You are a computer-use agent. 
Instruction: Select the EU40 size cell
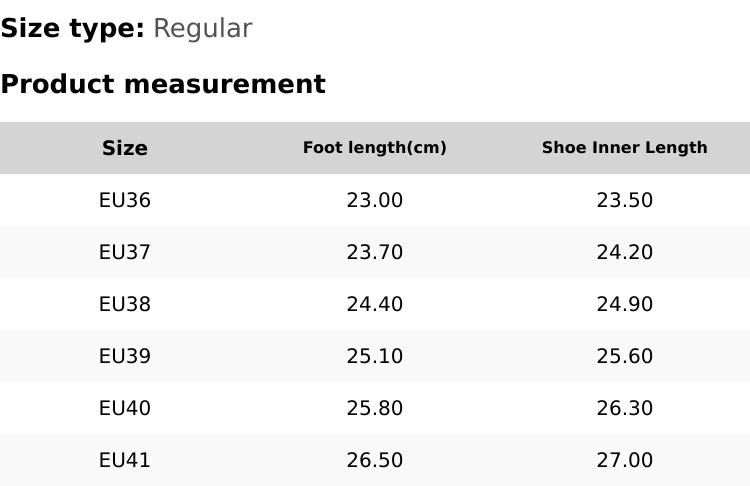click(x=125, y=408)
